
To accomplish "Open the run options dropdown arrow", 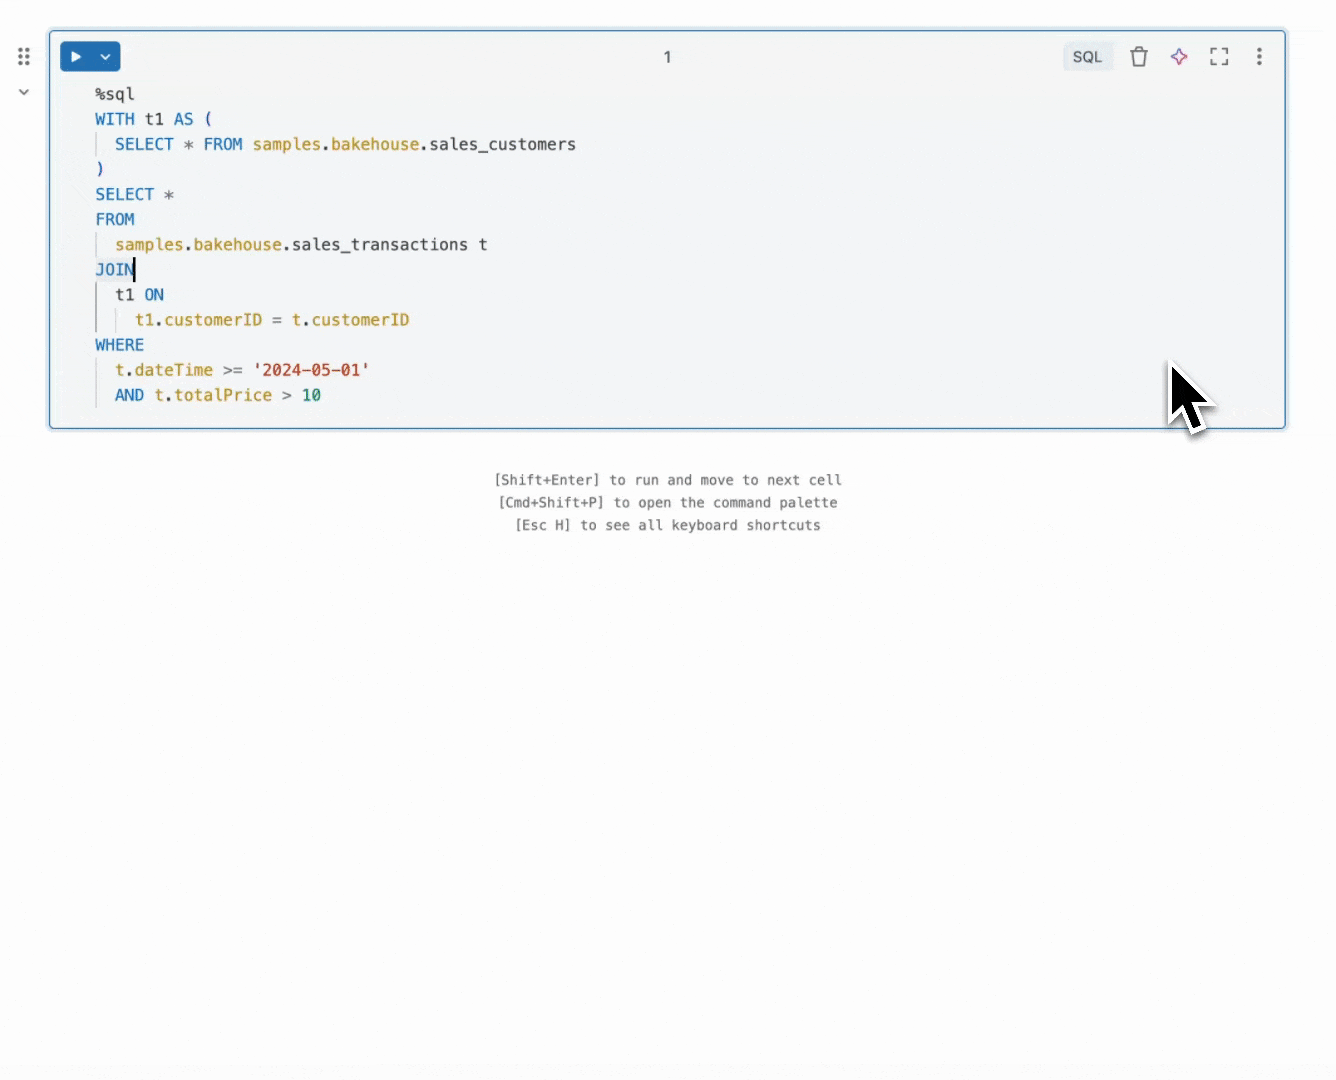I will pos(104,56).
